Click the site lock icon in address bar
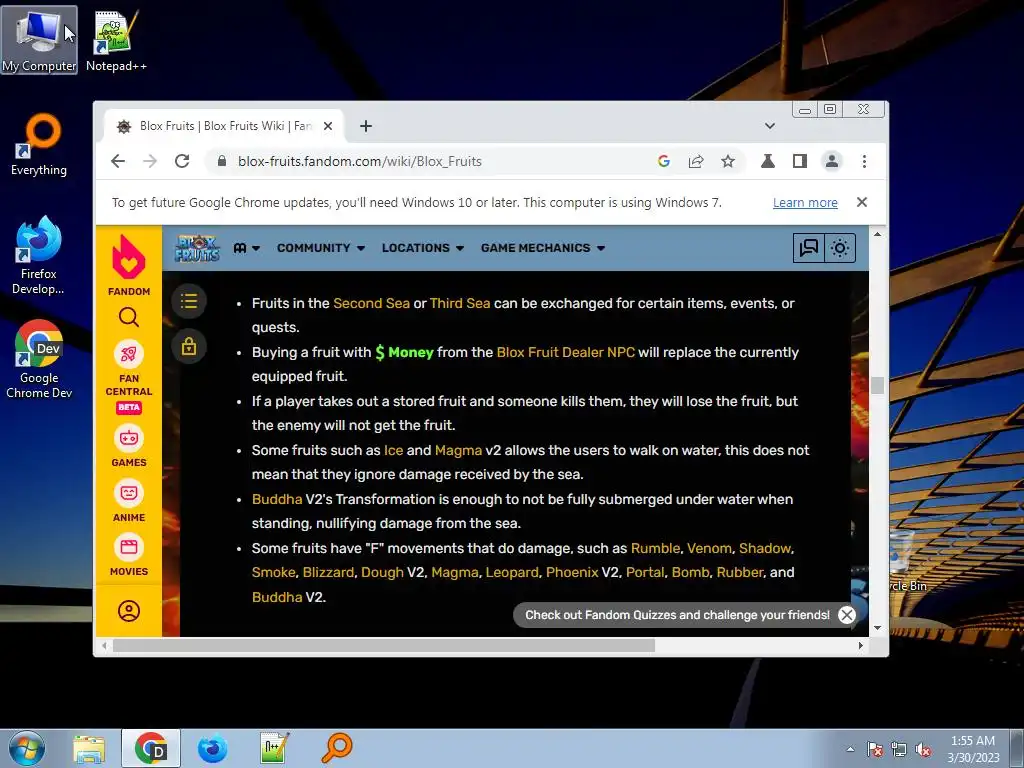This screenshot has height=768, width=1024. point(222,161)
